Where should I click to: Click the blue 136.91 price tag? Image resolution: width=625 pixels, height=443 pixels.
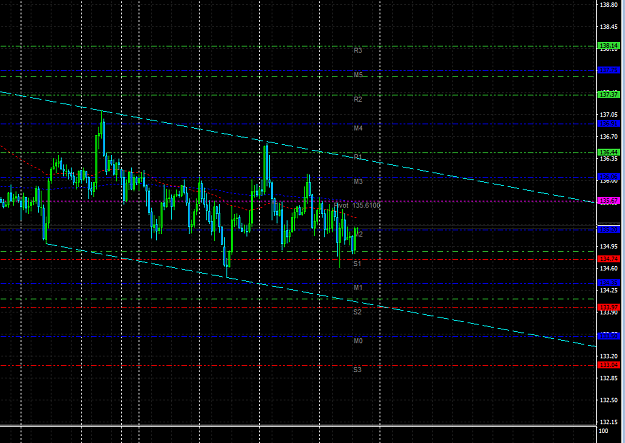tap(609, 124)
